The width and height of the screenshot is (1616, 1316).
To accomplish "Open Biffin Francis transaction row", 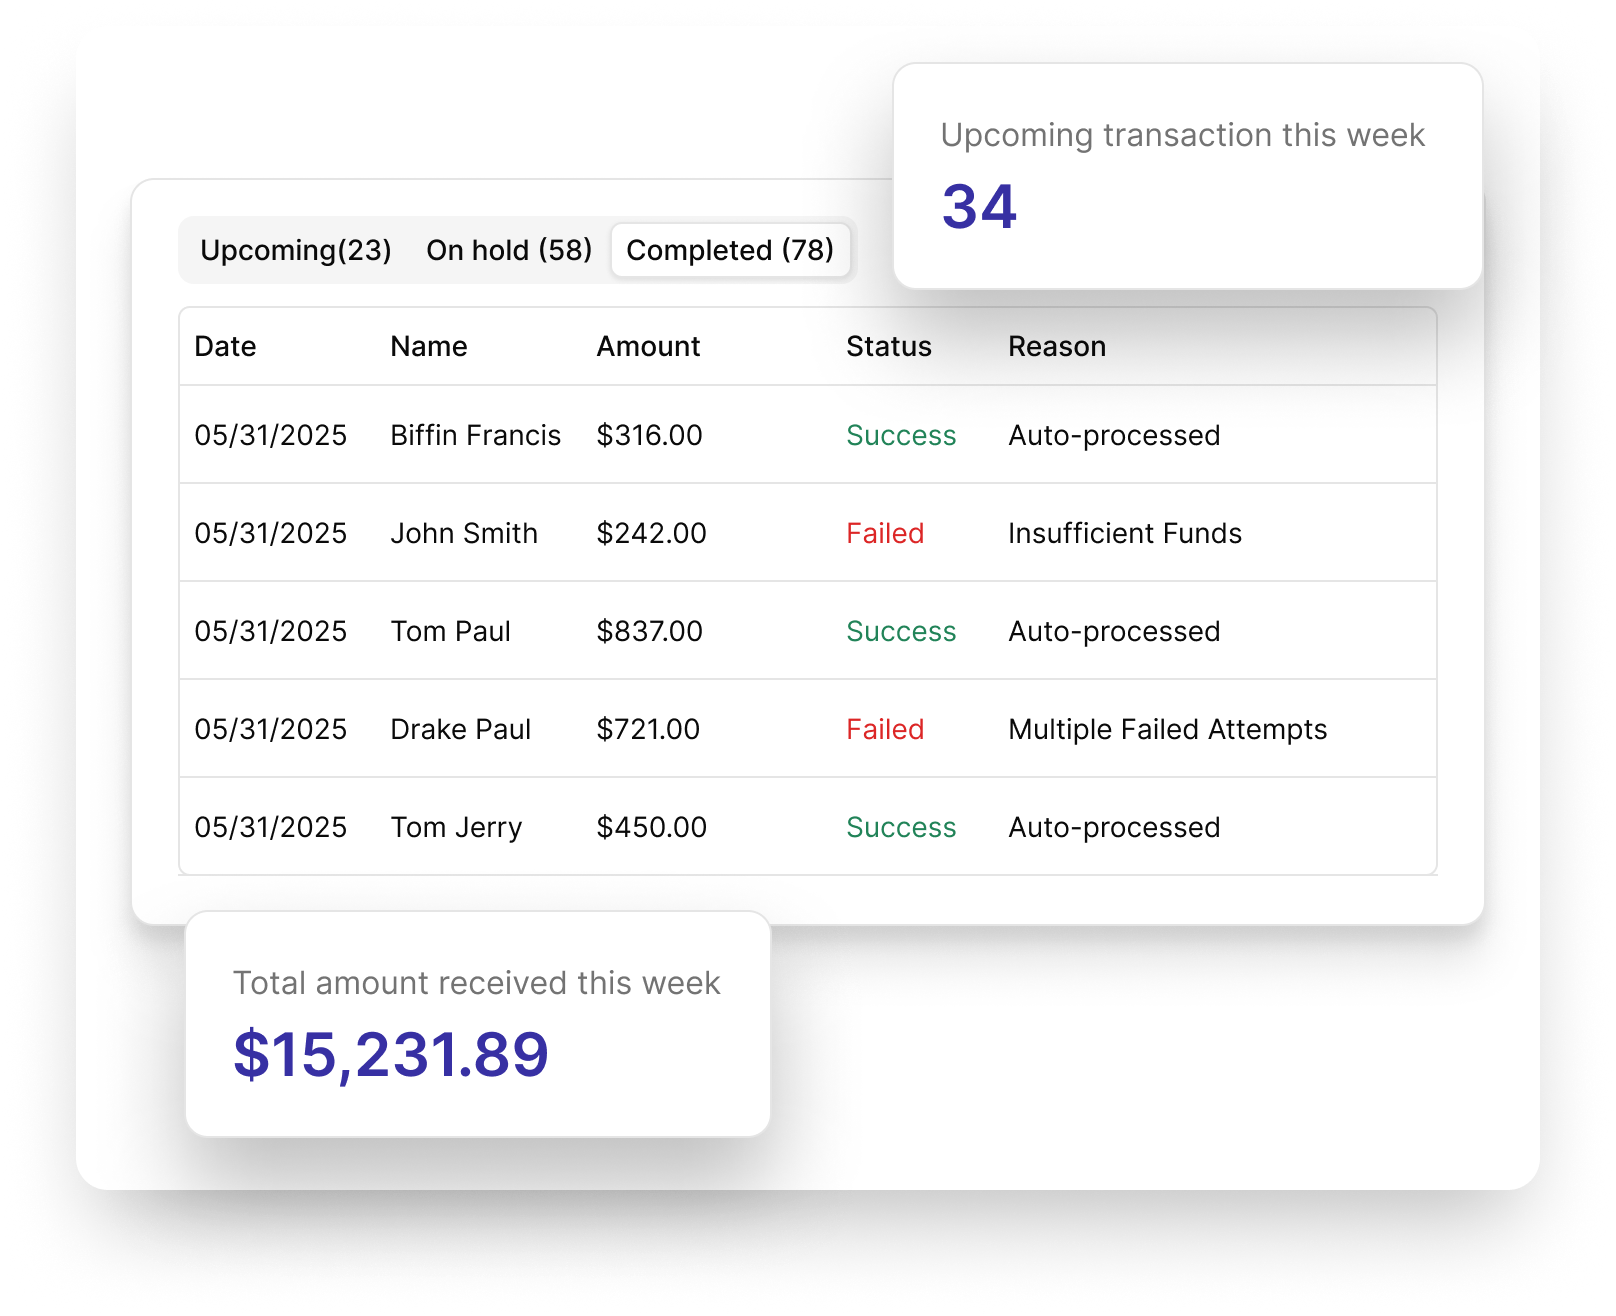I will 475,435.
